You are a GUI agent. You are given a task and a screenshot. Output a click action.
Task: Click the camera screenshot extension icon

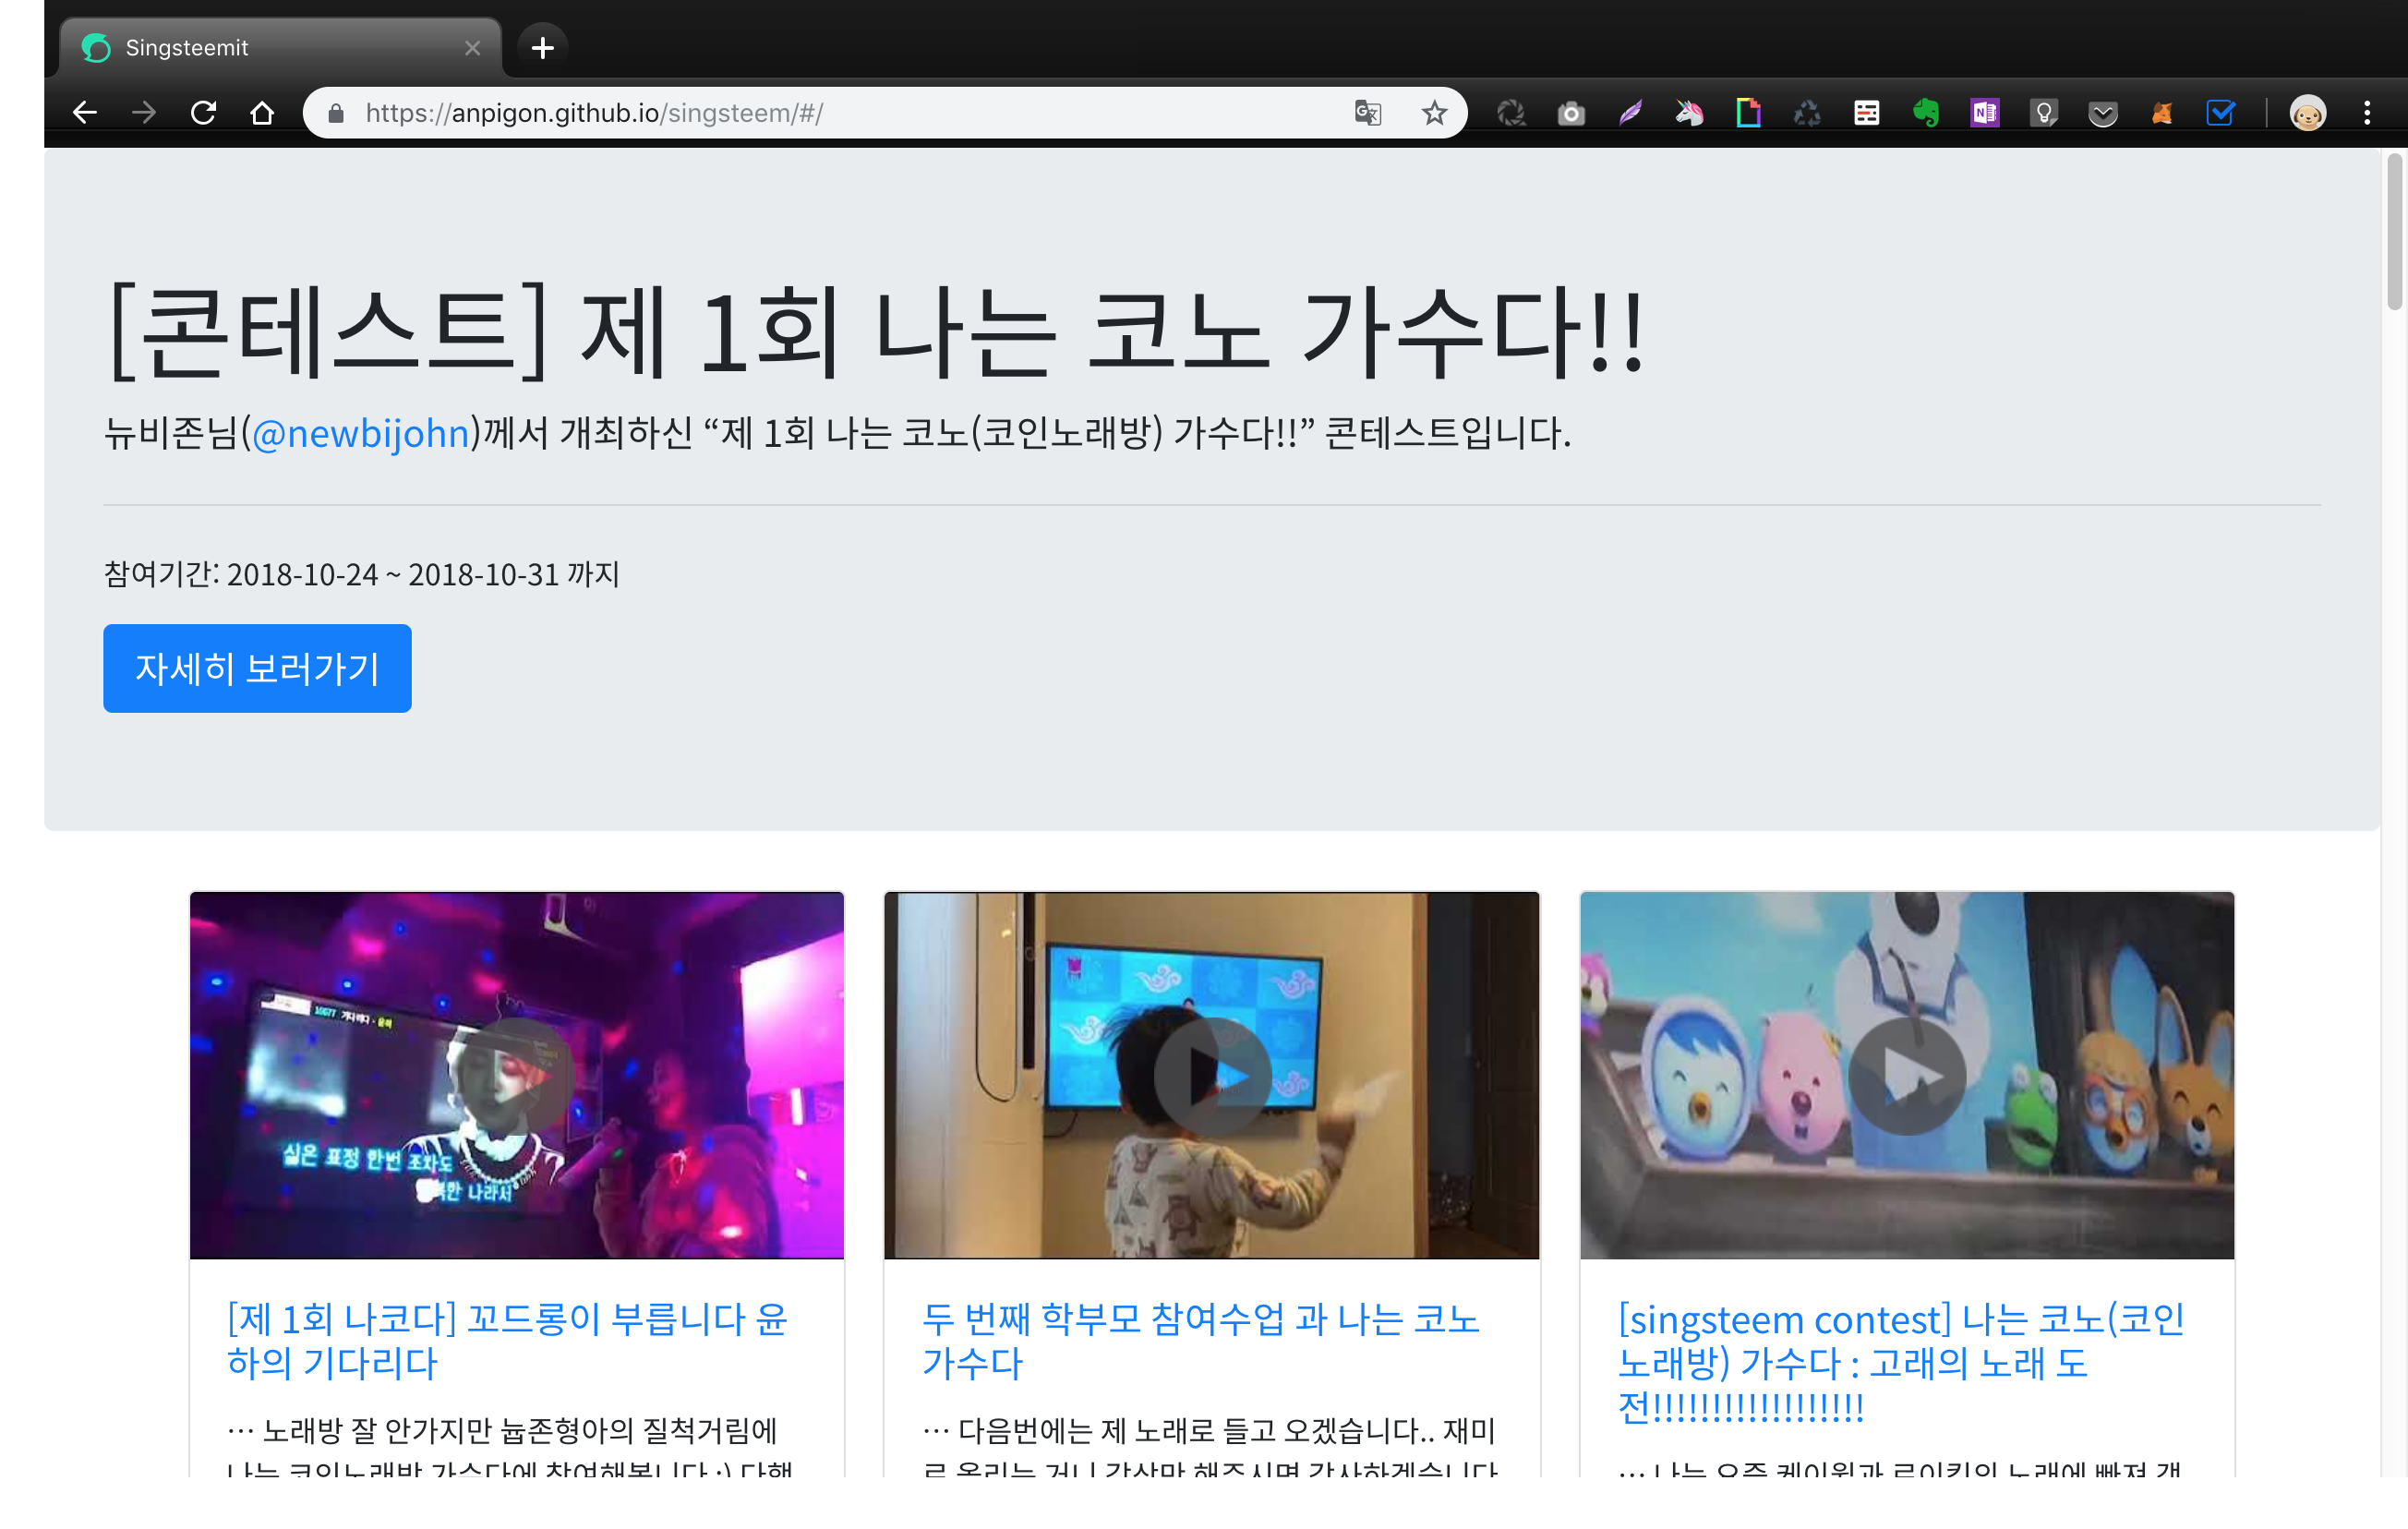tap(1571, 113)
